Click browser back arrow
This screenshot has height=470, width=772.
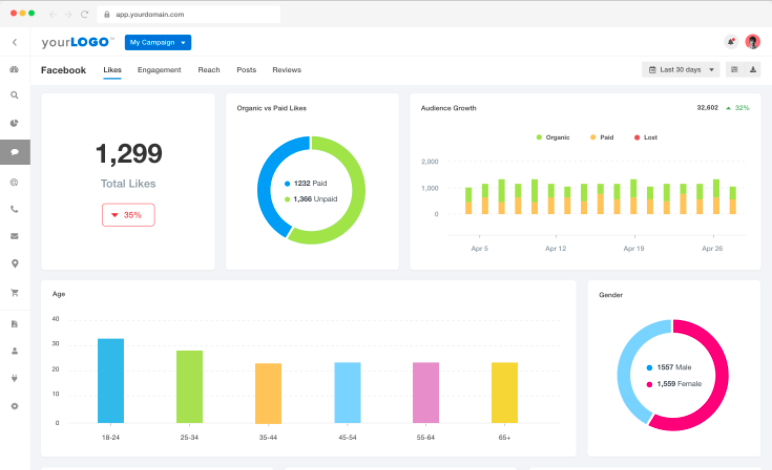[53, 14]
